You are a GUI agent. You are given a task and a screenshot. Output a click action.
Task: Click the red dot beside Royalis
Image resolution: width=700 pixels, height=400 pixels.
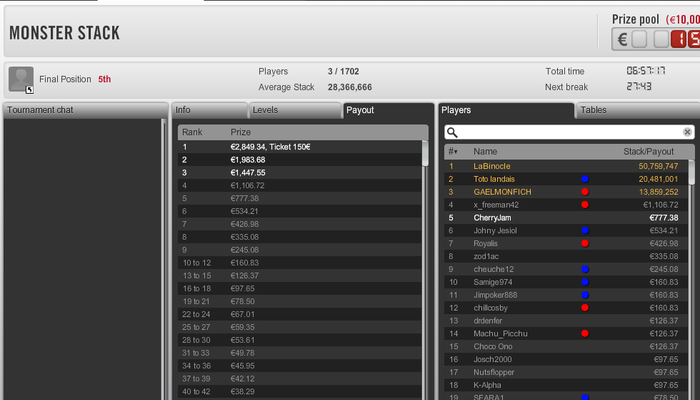click(585, 243)
